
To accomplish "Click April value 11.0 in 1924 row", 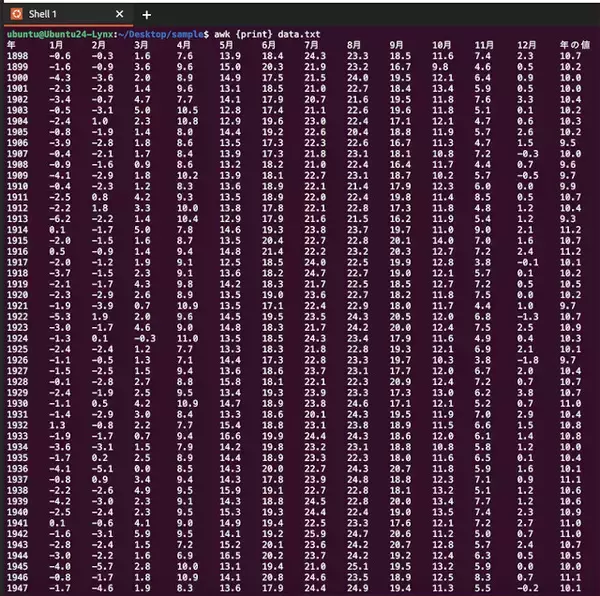I will 188,338.
